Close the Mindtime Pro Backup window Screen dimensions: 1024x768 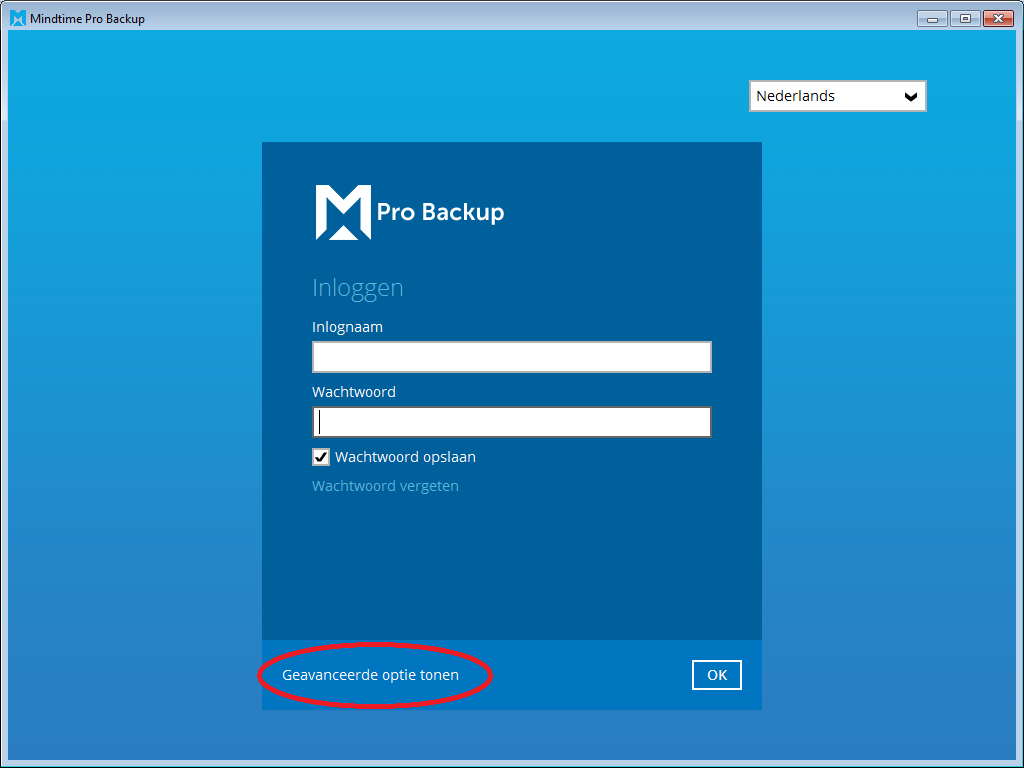[x=998, y=18]
